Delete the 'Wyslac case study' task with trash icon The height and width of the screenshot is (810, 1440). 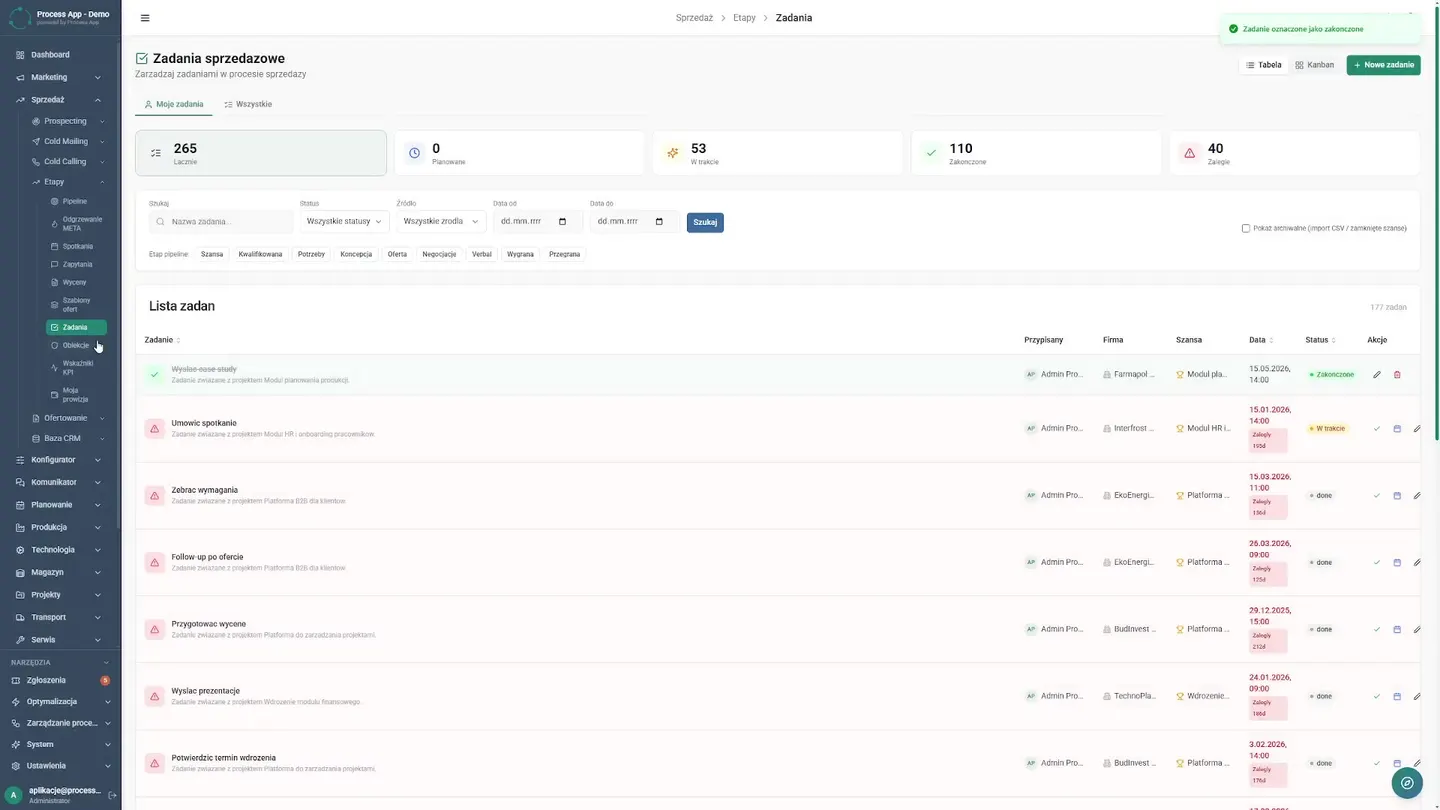tap(1397, 375)
